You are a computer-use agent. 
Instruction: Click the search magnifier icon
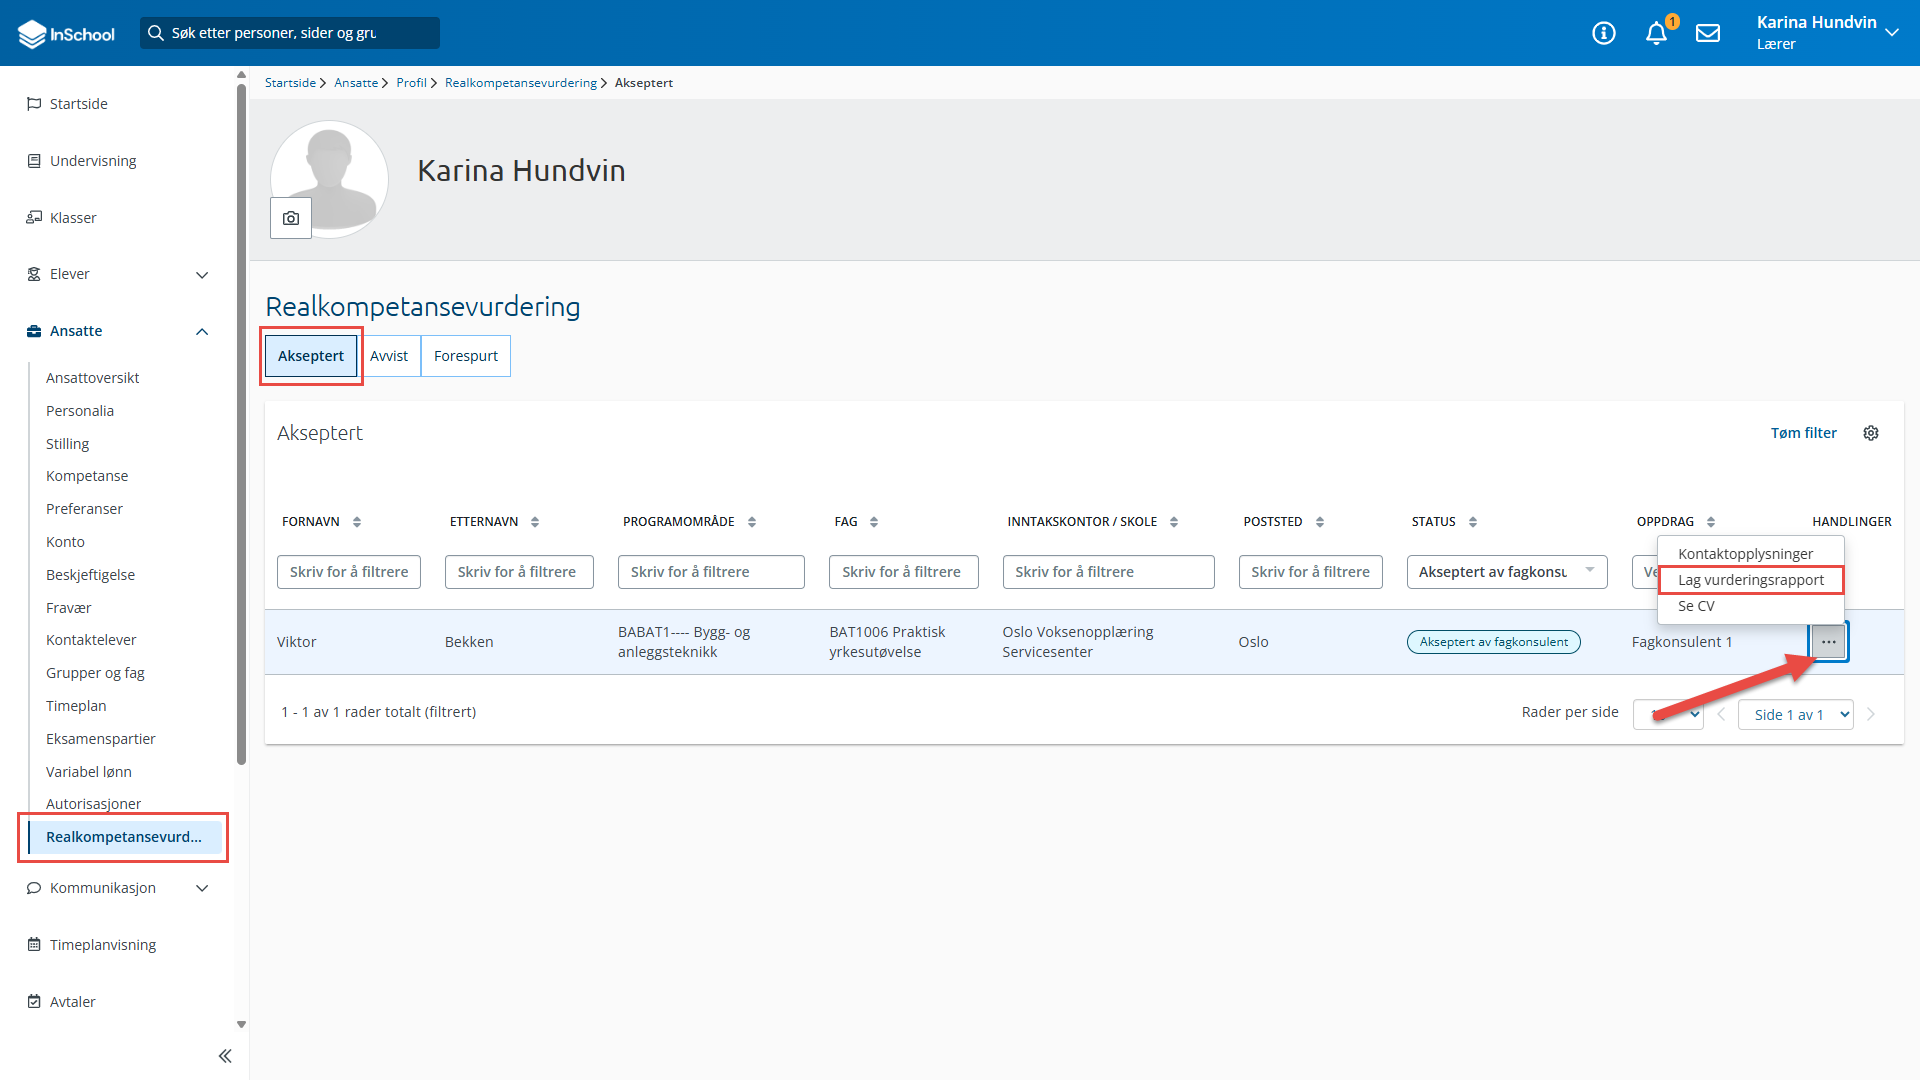[155, 33]
